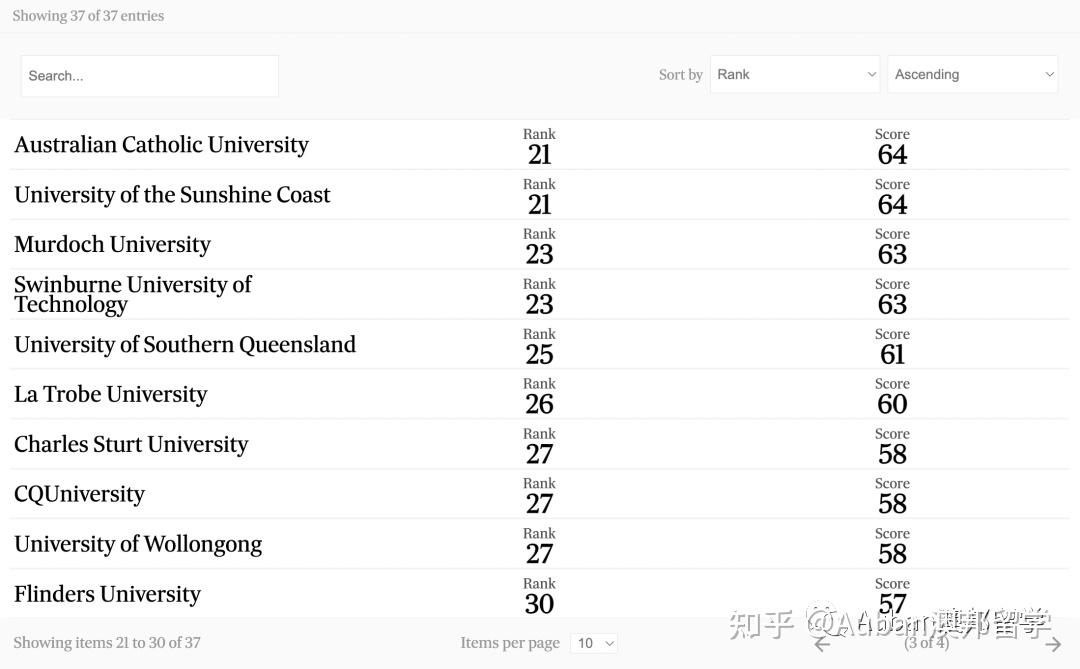Select Australian Catholic University row

click(161, 145)
